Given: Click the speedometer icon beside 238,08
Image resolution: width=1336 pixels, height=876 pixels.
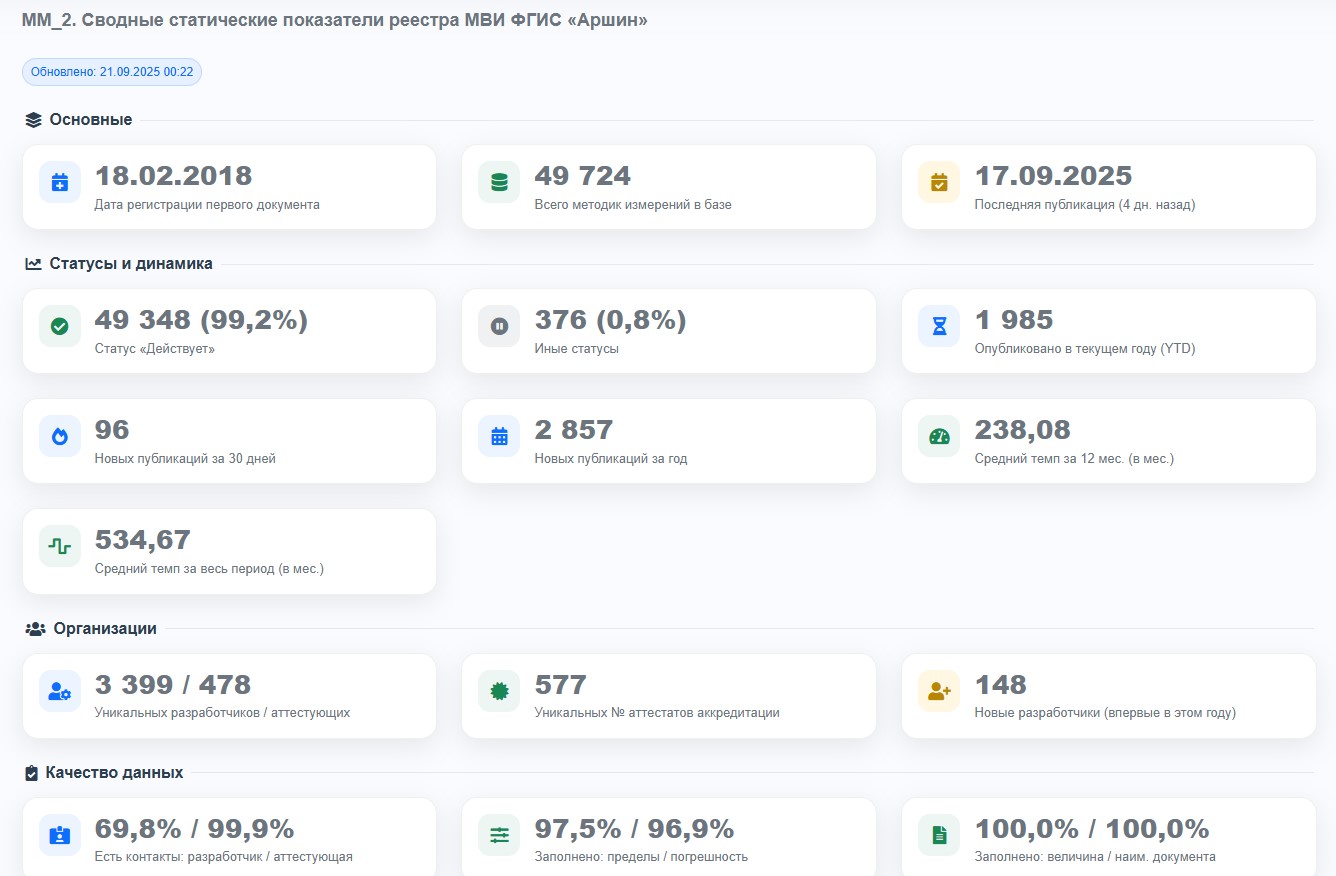Looking at the screenshot, I should [x=939, y=437].
